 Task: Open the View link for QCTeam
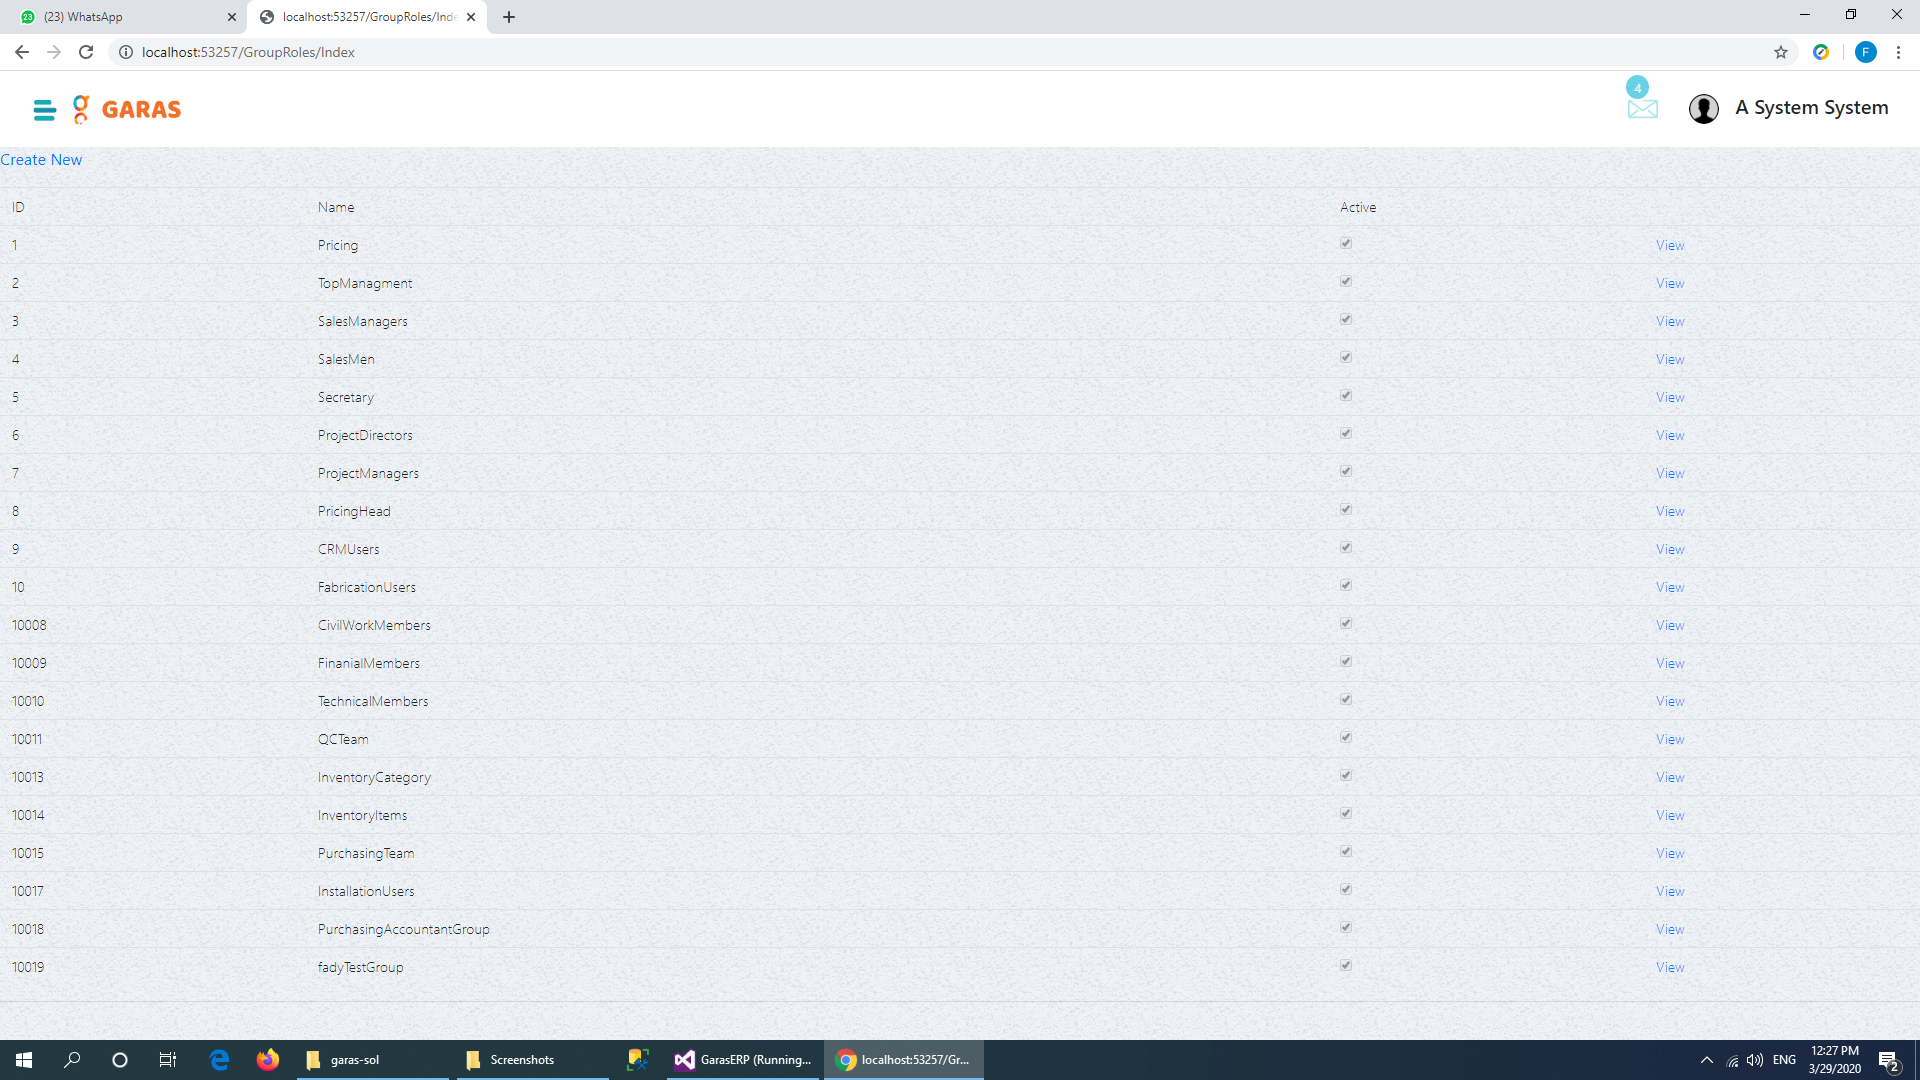point(1669,739)
